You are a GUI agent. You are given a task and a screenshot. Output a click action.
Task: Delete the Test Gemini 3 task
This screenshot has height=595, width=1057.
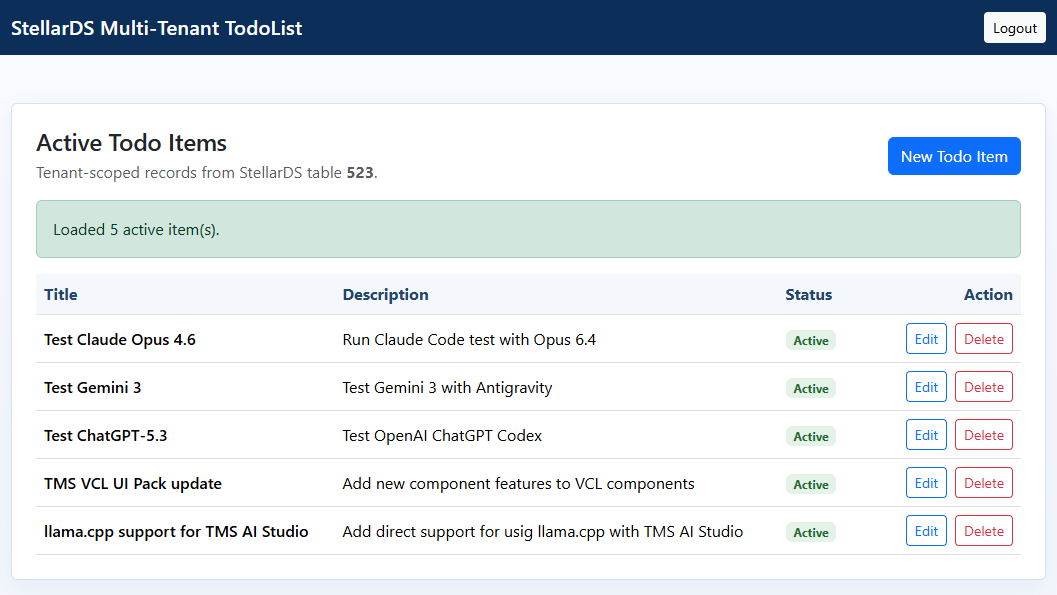983,386
